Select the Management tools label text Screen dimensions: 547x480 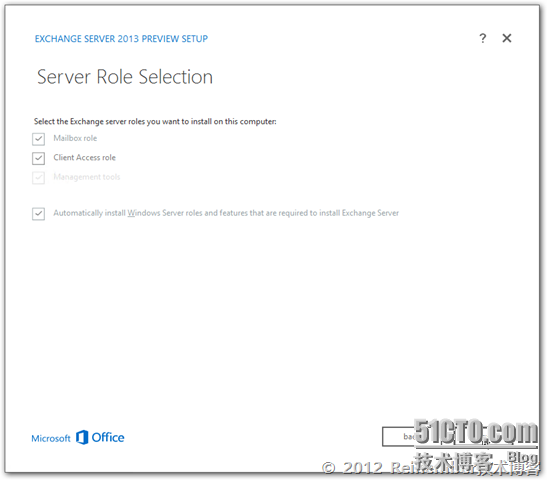pyautogui.click(x=87, y=177)
